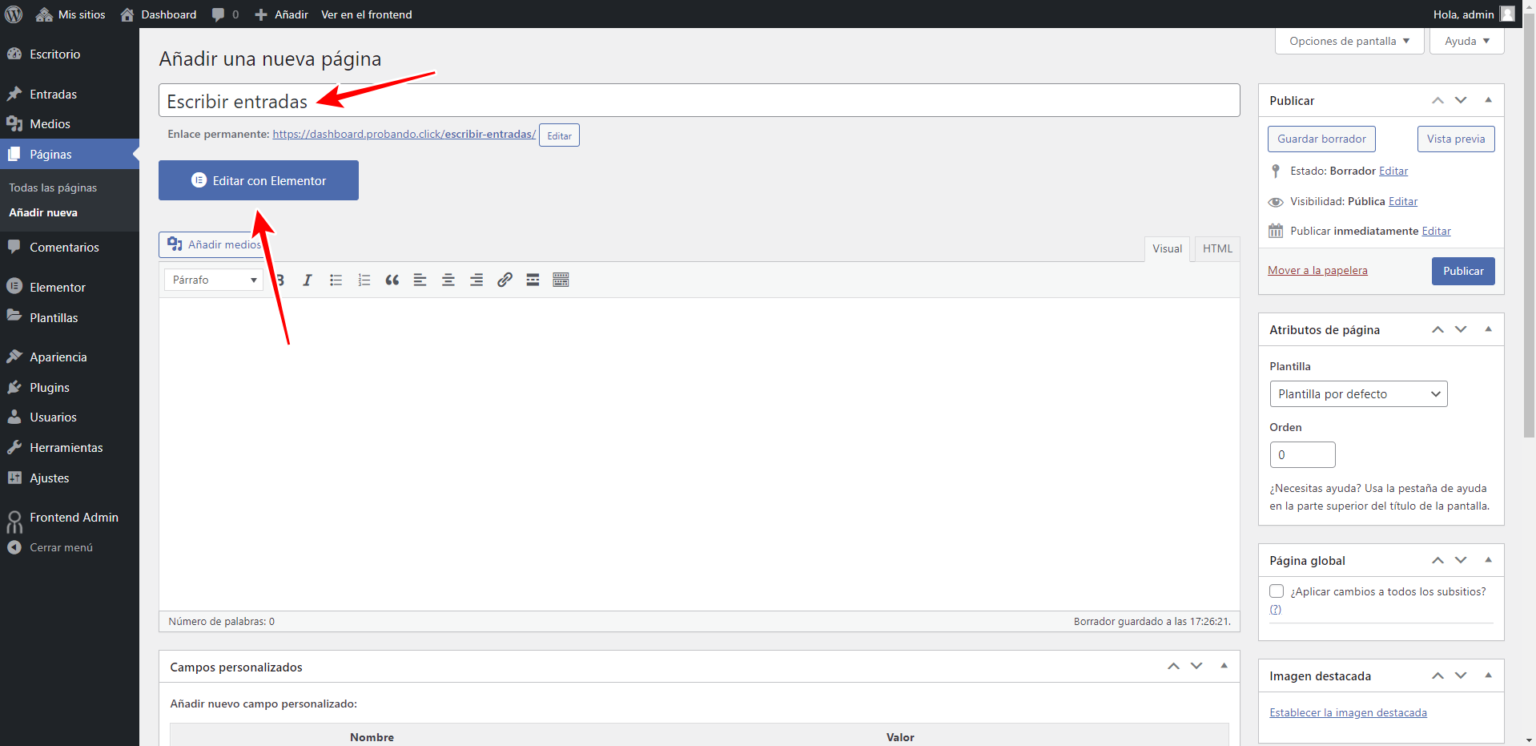This screenshot has width=1536, height=746.
Task: Set the page order value
Action: [1302, 454]
